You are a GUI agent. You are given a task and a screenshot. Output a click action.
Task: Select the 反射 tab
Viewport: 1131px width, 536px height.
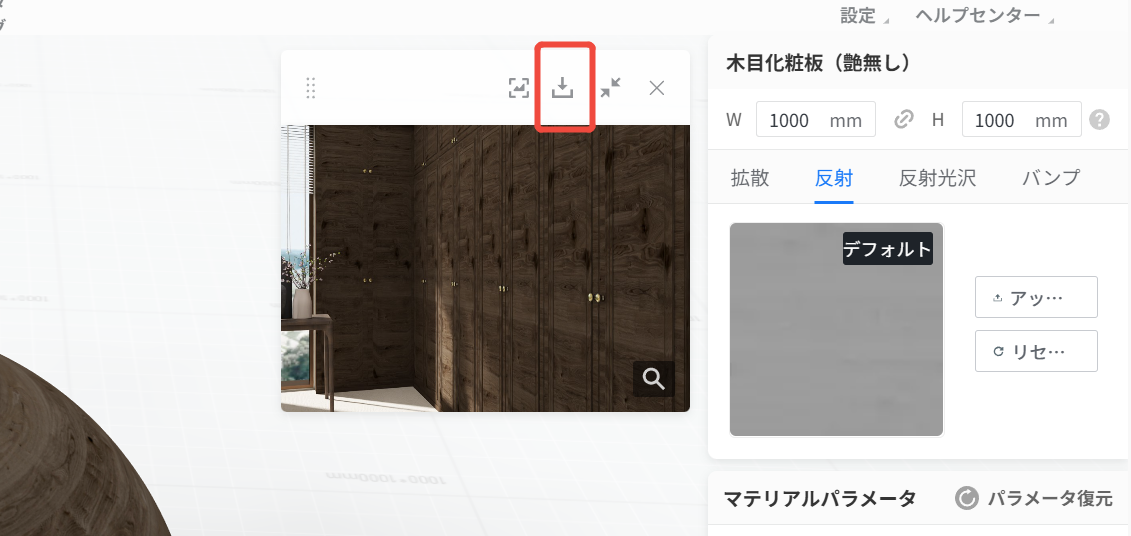point(834,178)
